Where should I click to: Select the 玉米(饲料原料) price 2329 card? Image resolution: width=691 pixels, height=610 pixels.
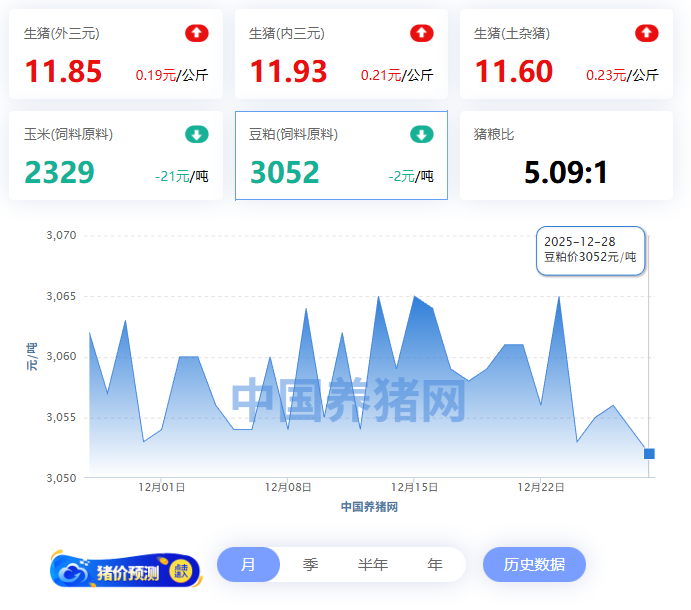point(115,155)
